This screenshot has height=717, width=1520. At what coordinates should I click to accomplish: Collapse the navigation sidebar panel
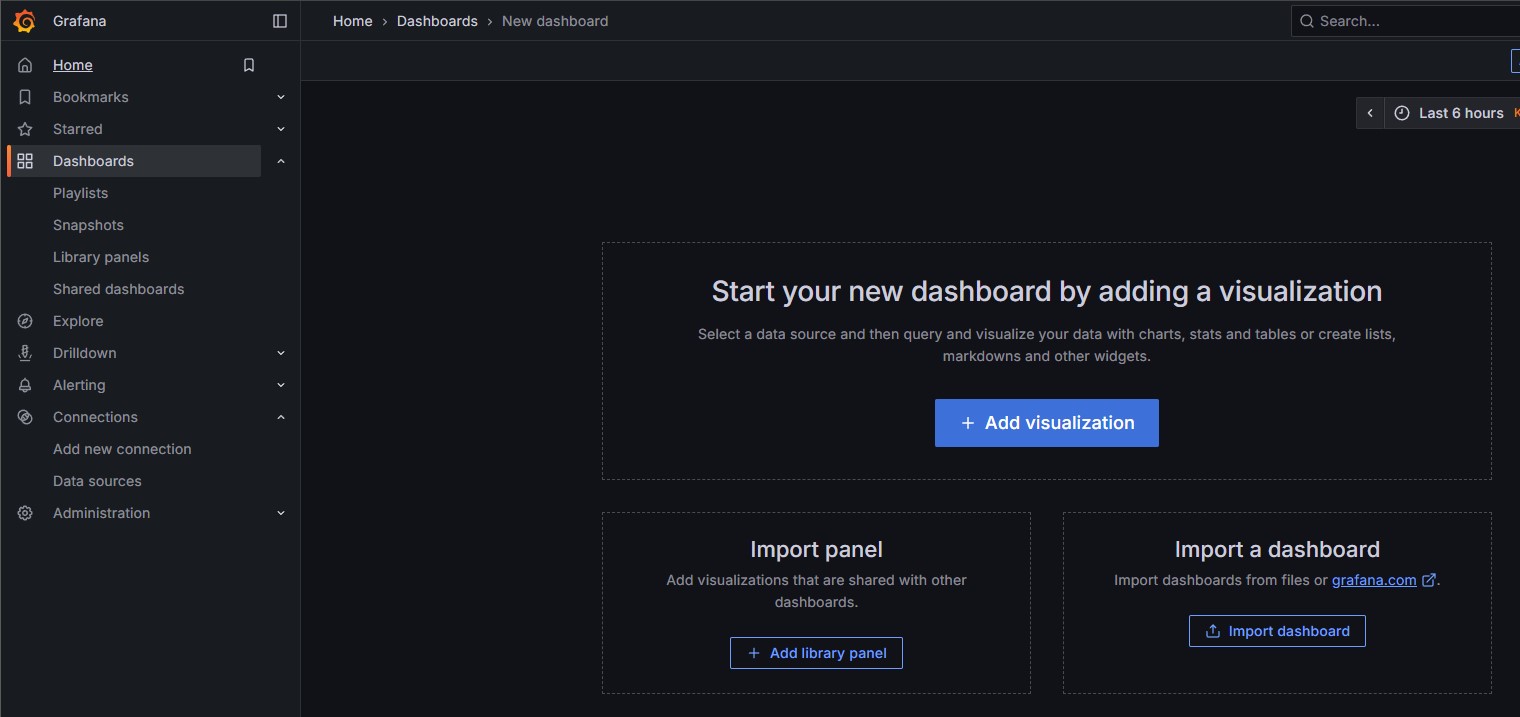tap(279, 20)
